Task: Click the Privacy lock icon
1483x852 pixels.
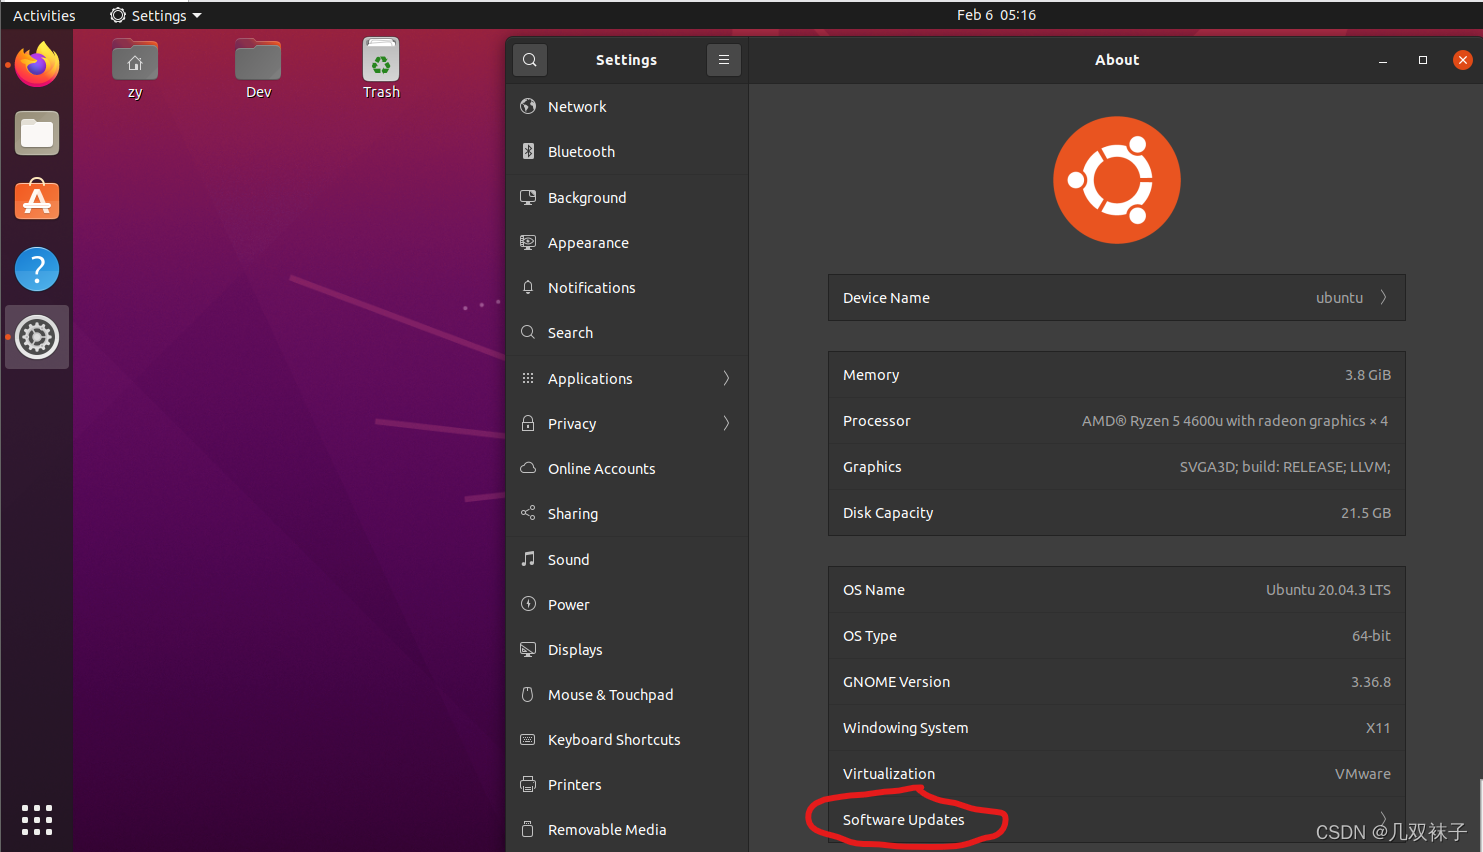Action: coord(528,423)
